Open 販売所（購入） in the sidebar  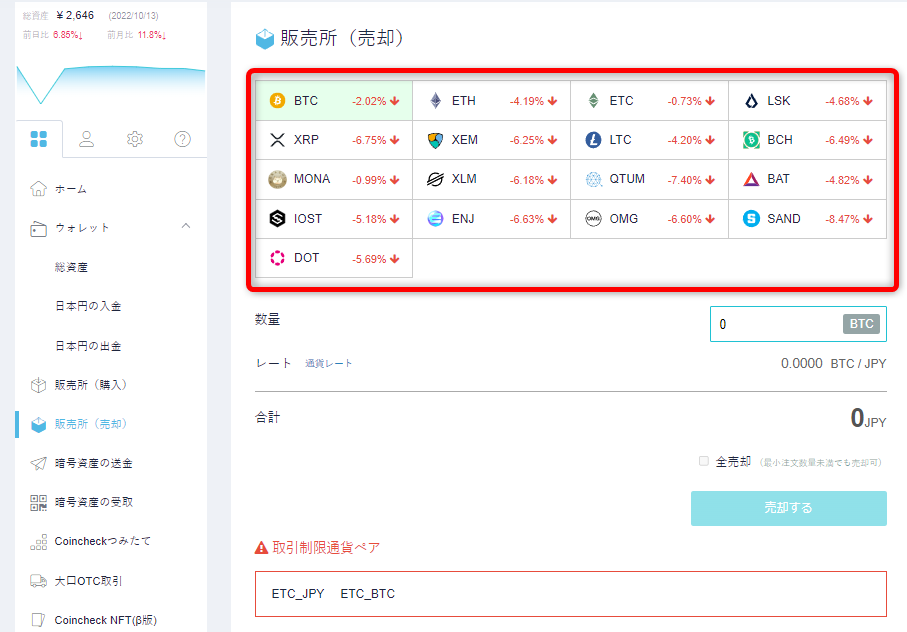click(90, 385)
